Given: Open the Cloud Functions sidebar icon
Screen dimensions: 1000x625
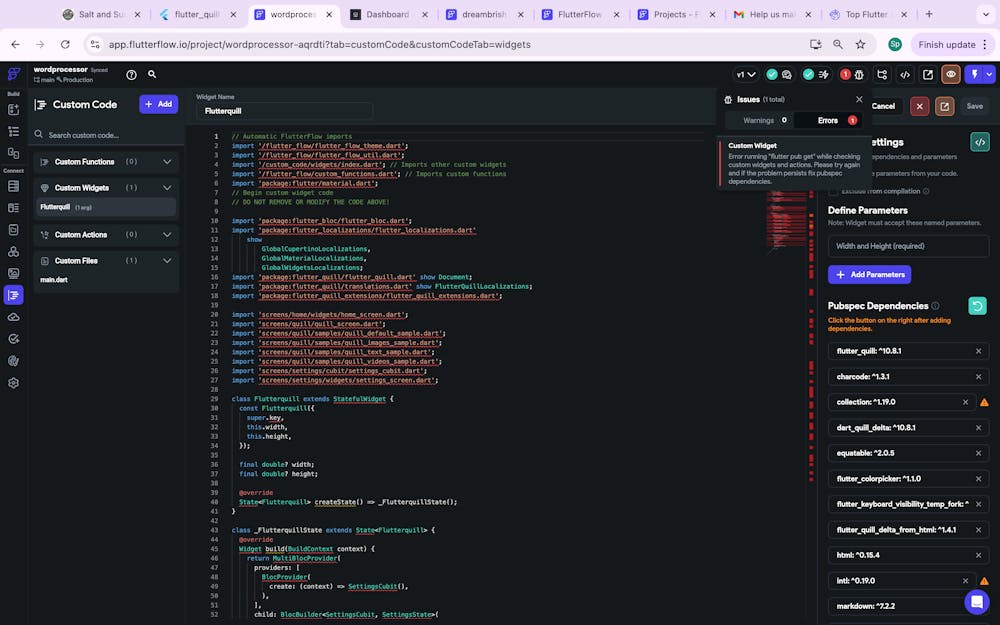Looking at the screenshot, I should point(13,317).
